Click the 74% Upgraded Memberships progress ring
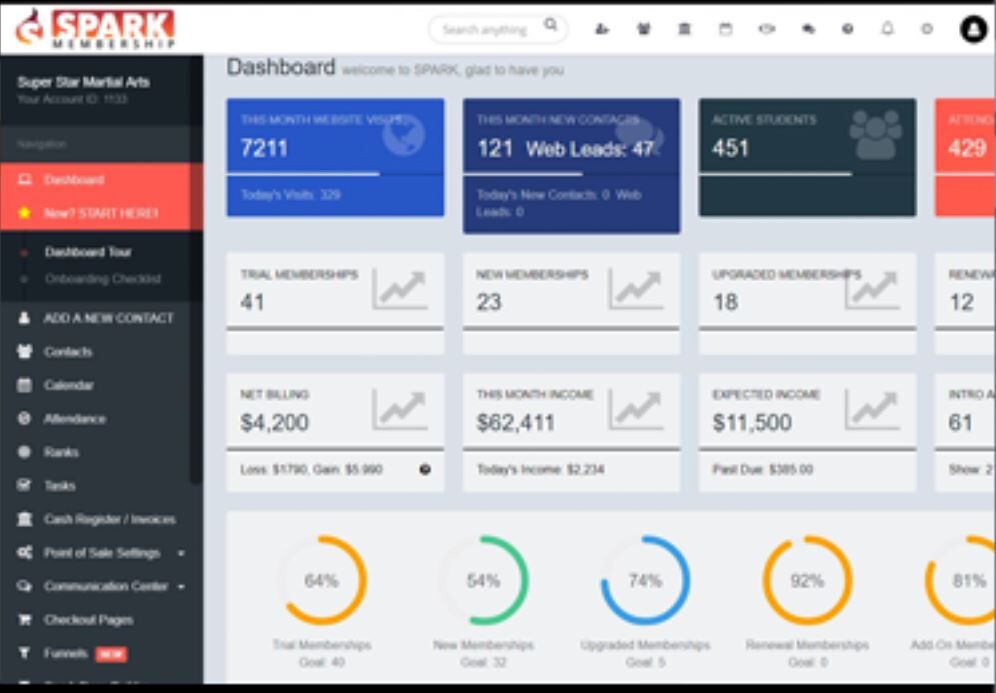The image size is (996, 693). [645, 581]
